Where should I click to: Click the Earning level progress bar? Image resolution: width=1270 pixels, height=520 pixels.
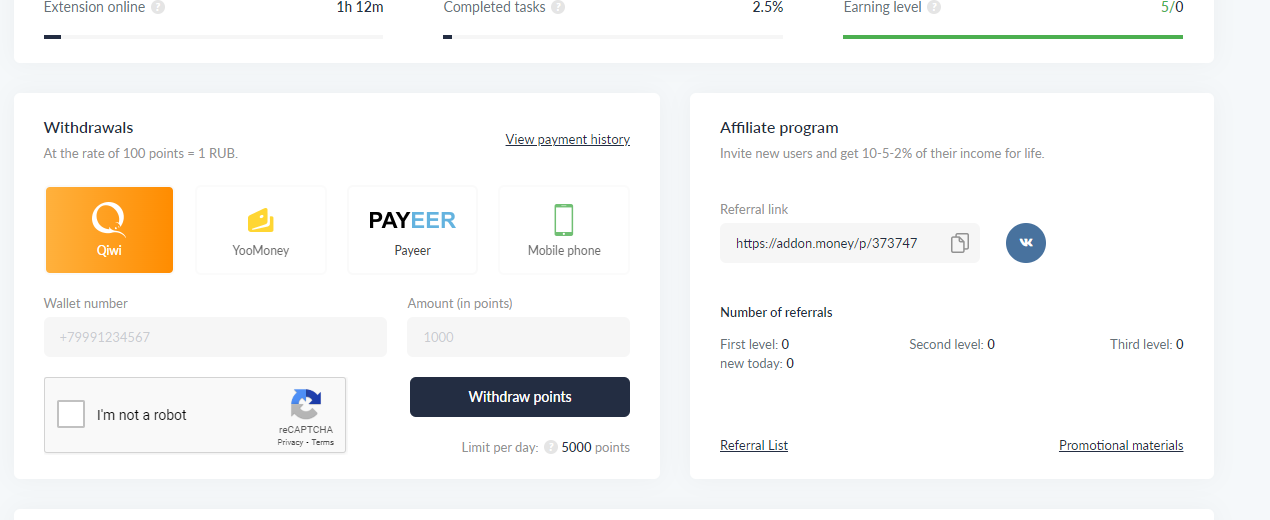click(x=1012, y=37)
